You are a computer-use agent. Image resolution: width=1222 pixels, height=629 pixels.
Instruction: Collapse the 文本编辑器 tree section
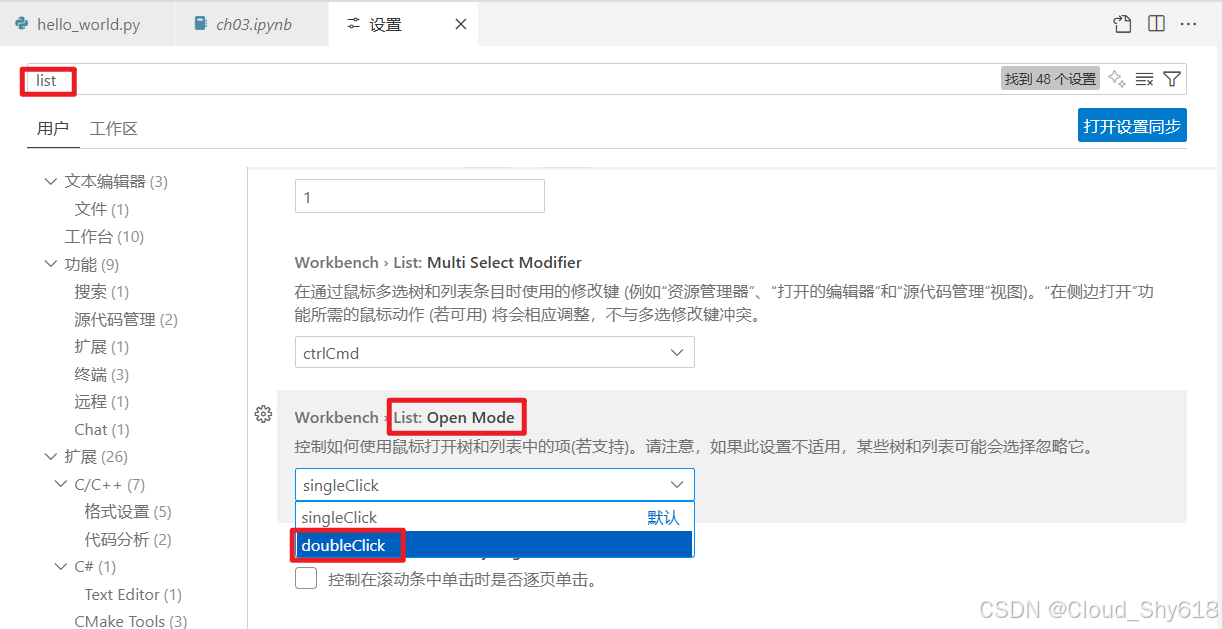click(51, 182)
